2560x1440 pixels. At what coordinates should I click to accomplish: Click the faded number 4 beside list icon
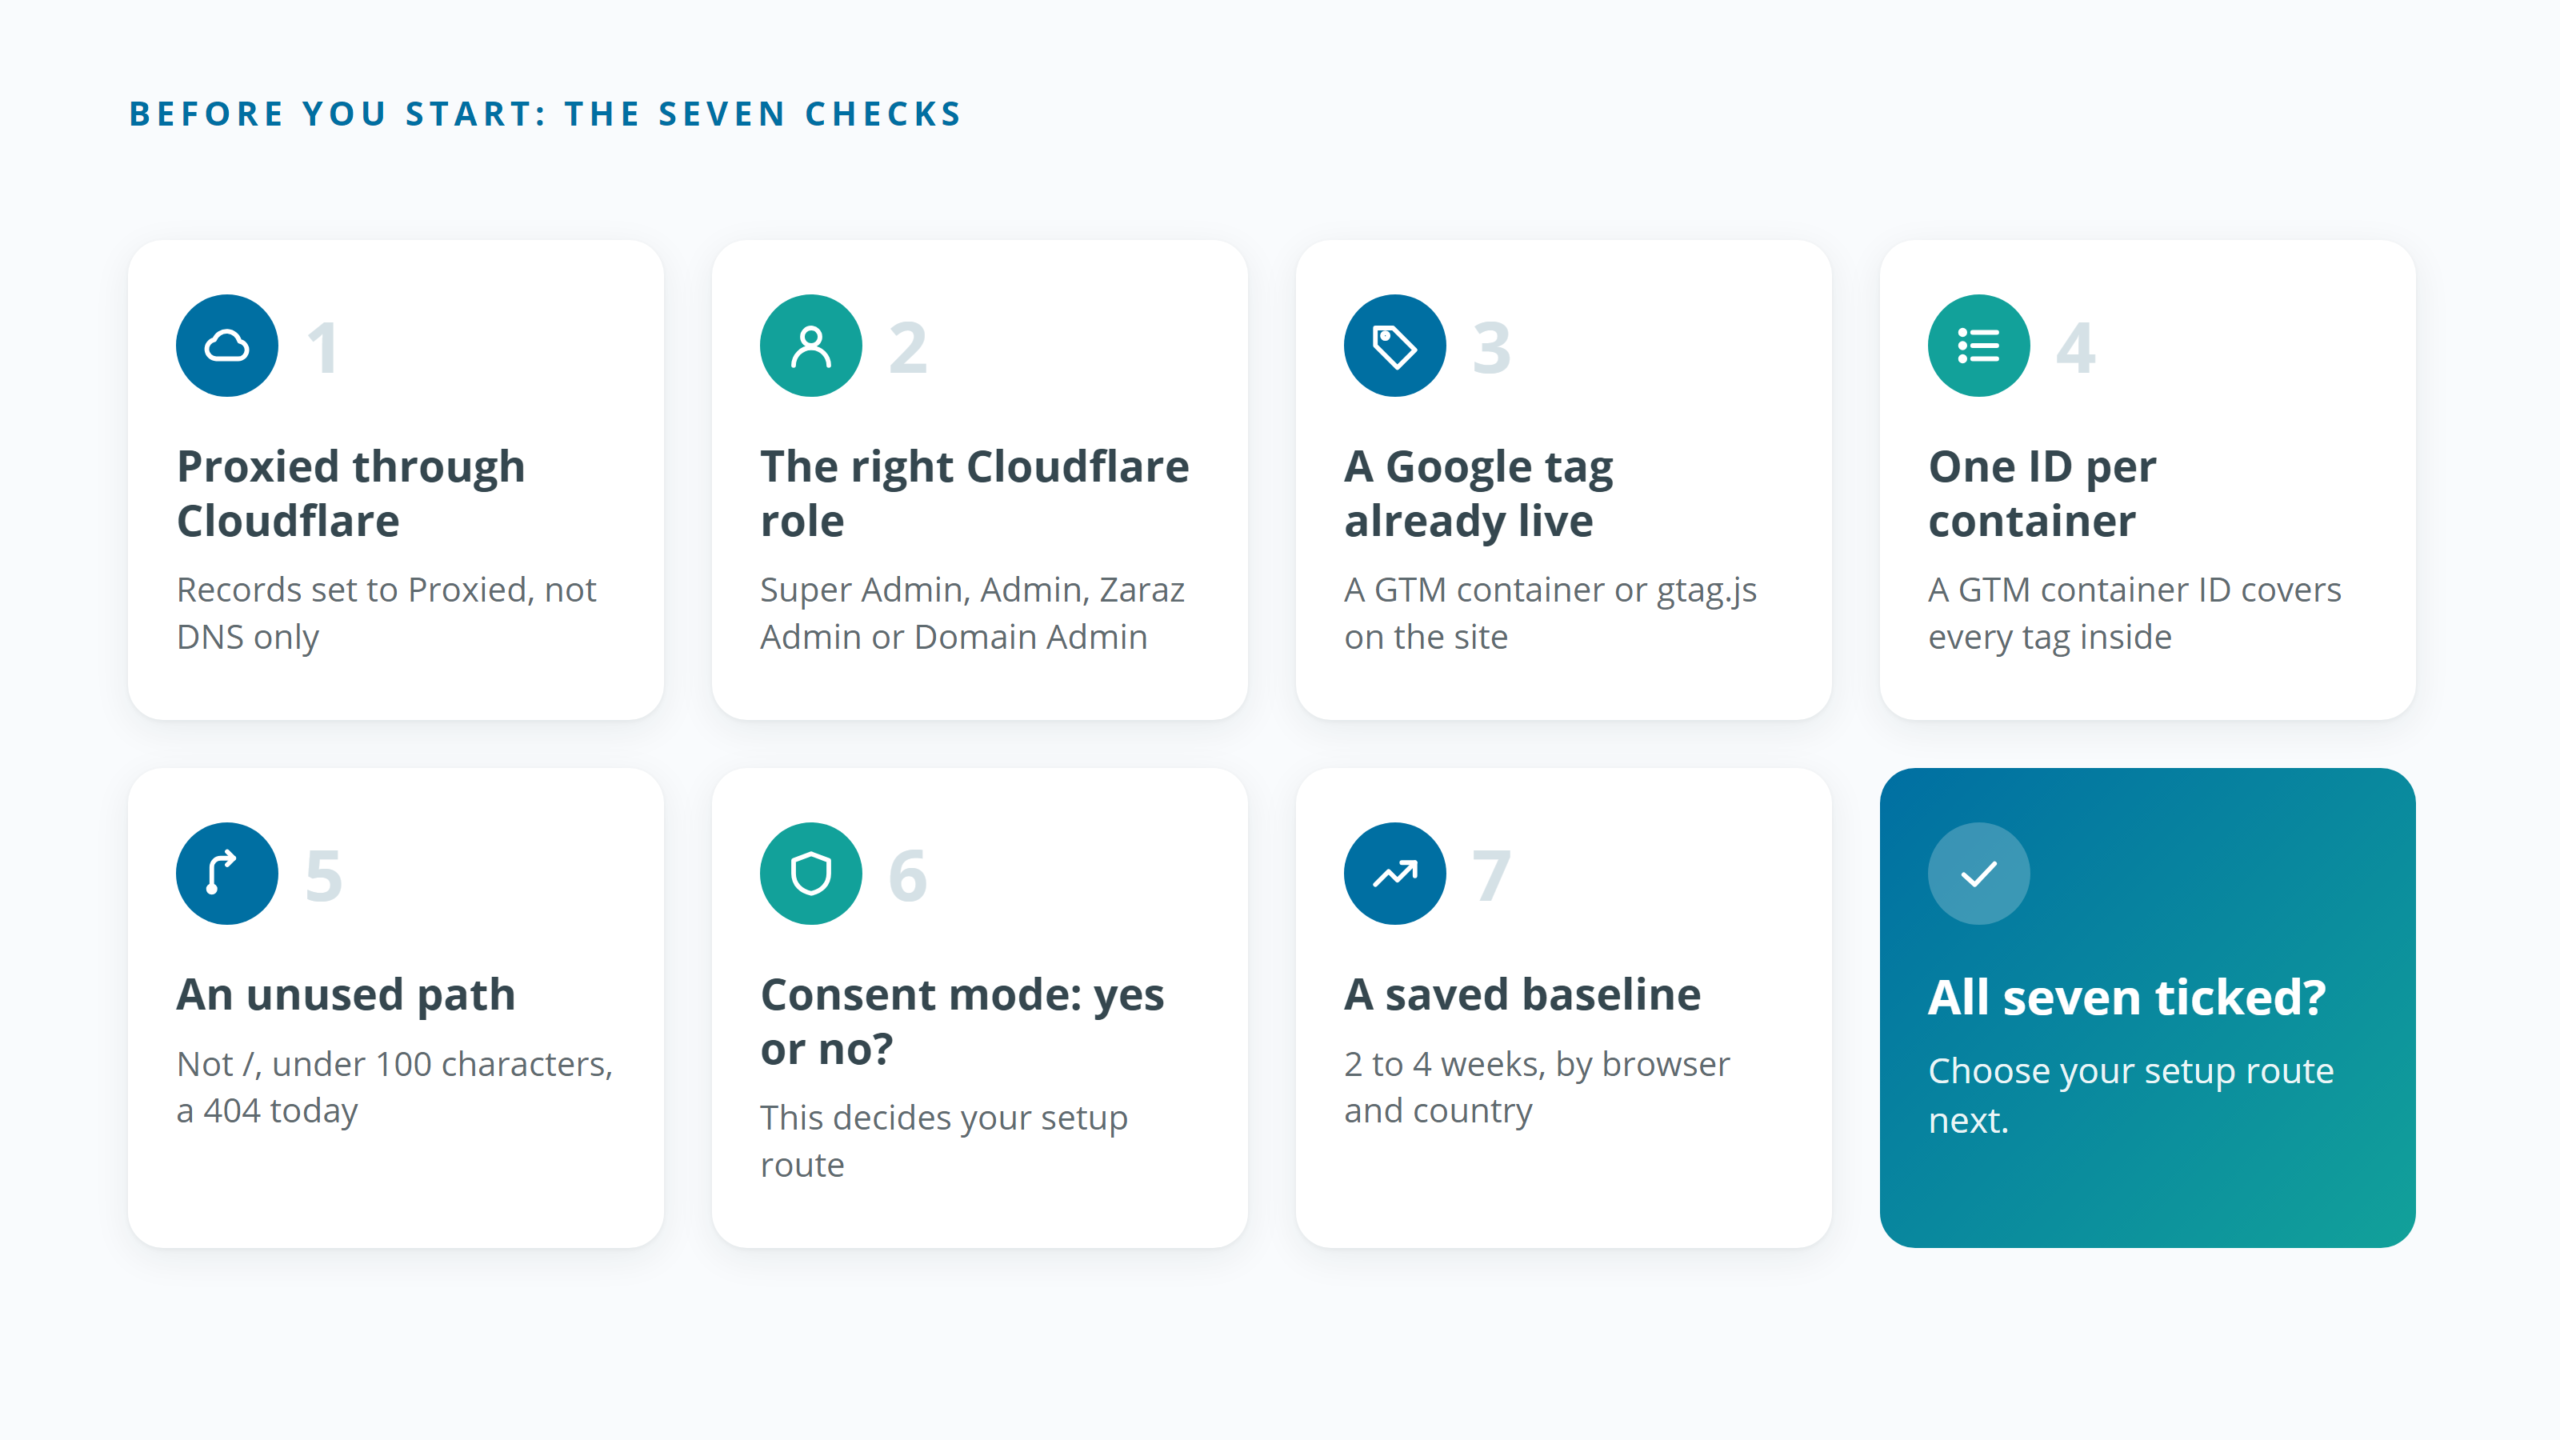pos(2076,348)
